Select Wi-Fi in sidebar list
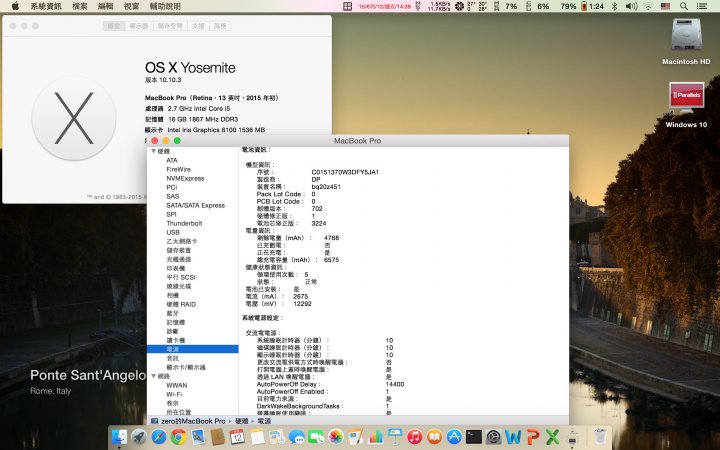 tap(174, 394)
